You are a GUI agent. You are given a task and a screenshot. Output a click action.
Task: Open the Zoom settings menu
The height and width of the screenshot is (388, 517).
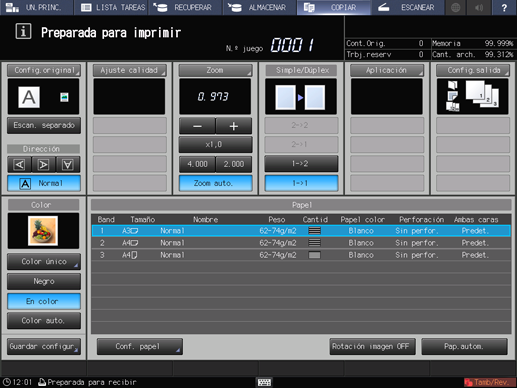[x=215, y=70]
